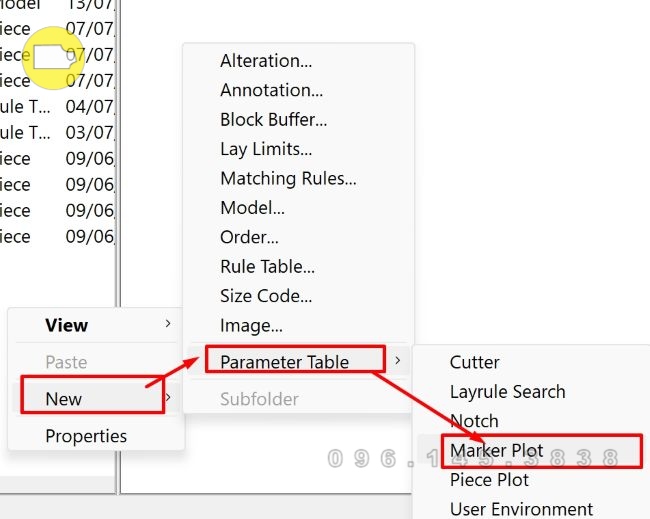Select New in context menu
Screen dimensions: 650x519
click(x=64, y=399)
